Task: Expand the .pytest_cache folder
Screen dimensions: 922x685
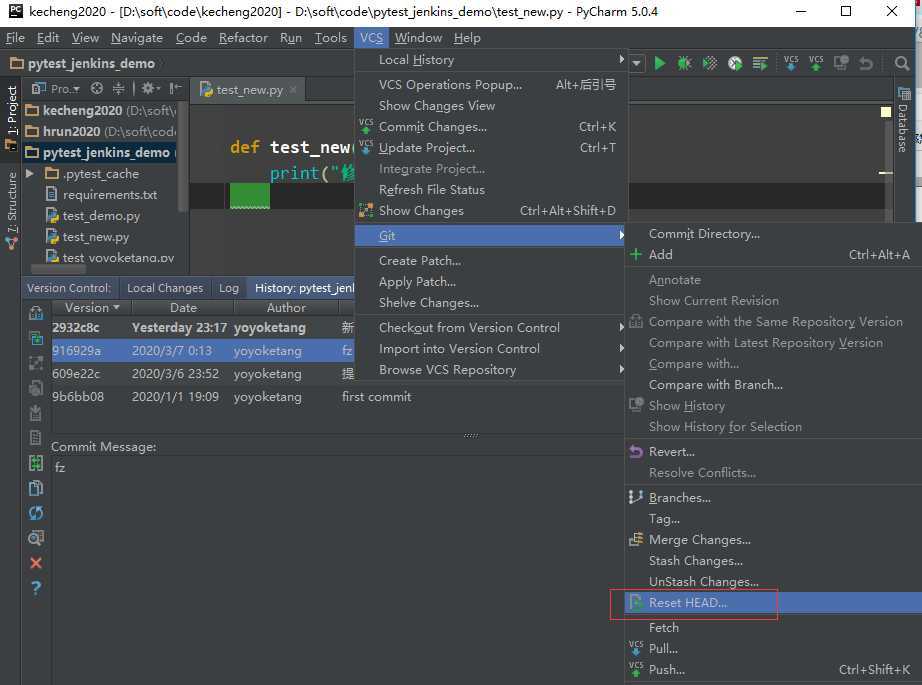Action: 29,173
